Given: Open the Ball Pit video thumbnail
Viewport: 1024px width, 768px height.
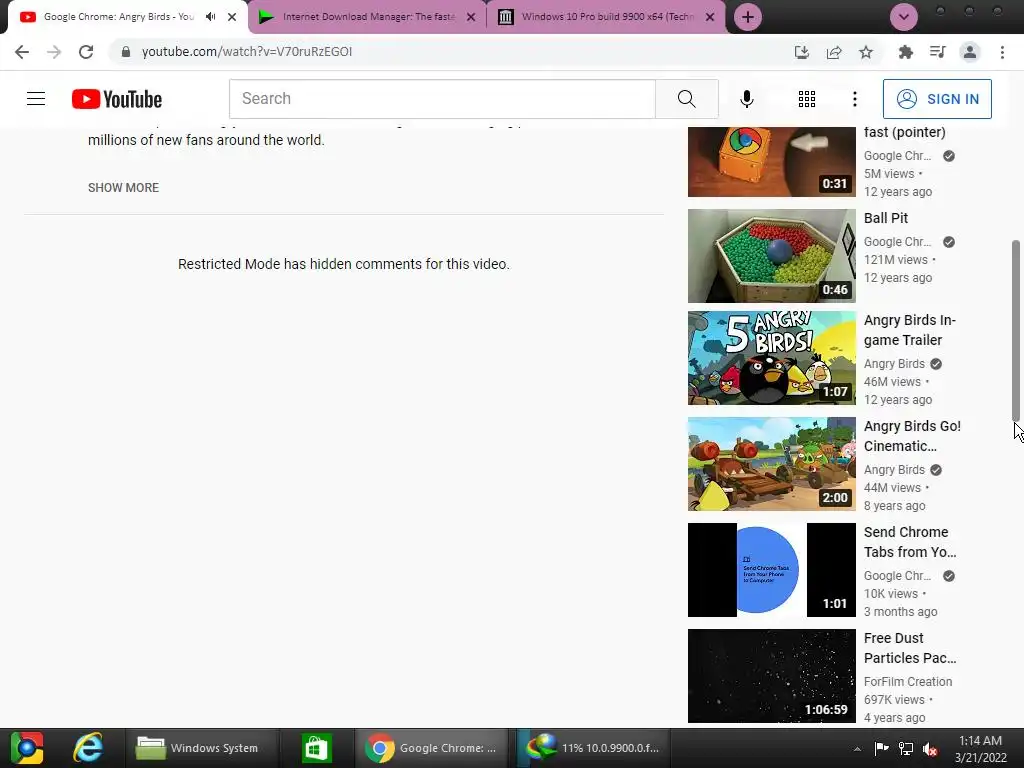Looking at the screenshot, I should coord(771,256).
